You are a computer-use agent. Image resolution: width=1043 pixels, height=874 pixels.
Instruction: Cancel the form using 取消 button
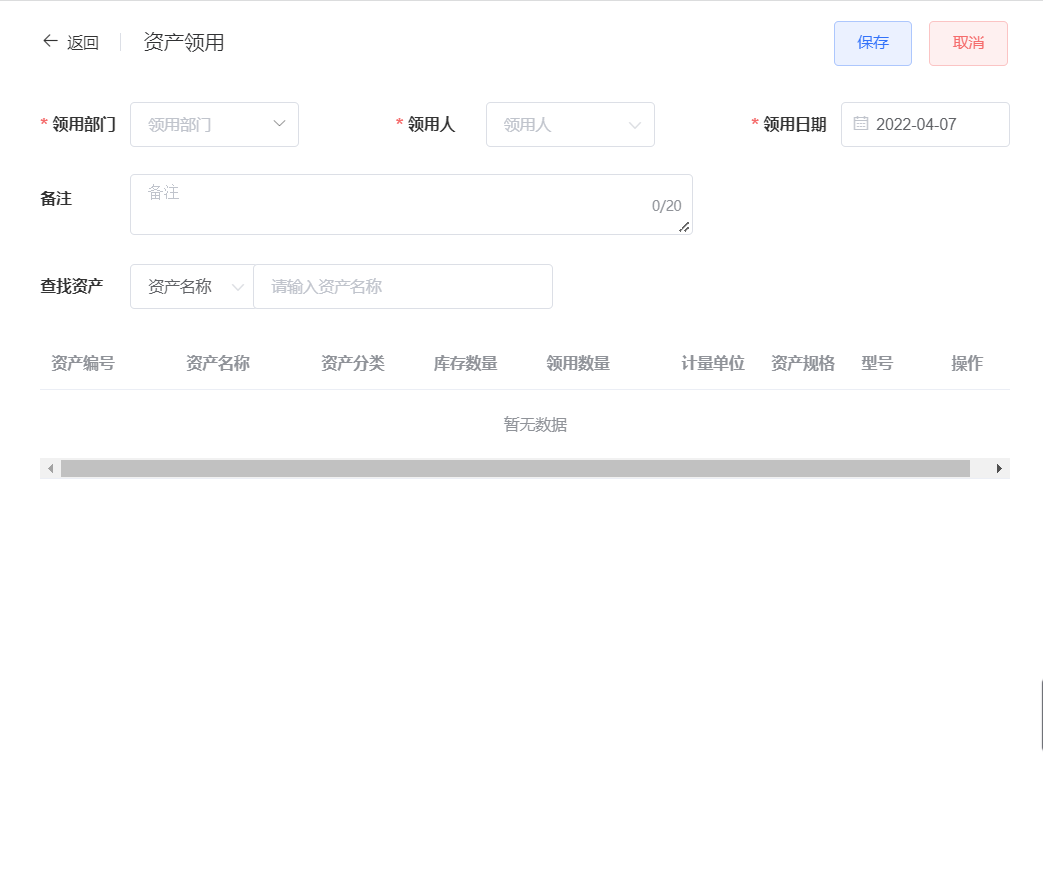coord(968,43)
